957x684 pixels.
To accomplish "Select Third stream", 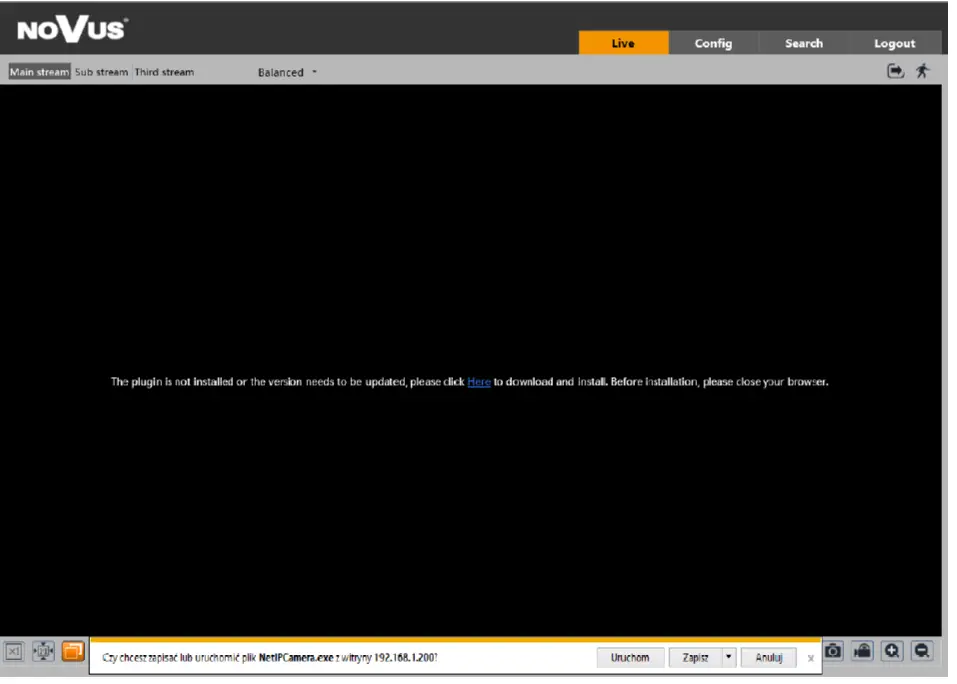I will pyautogui.click(x=164, y=71).
